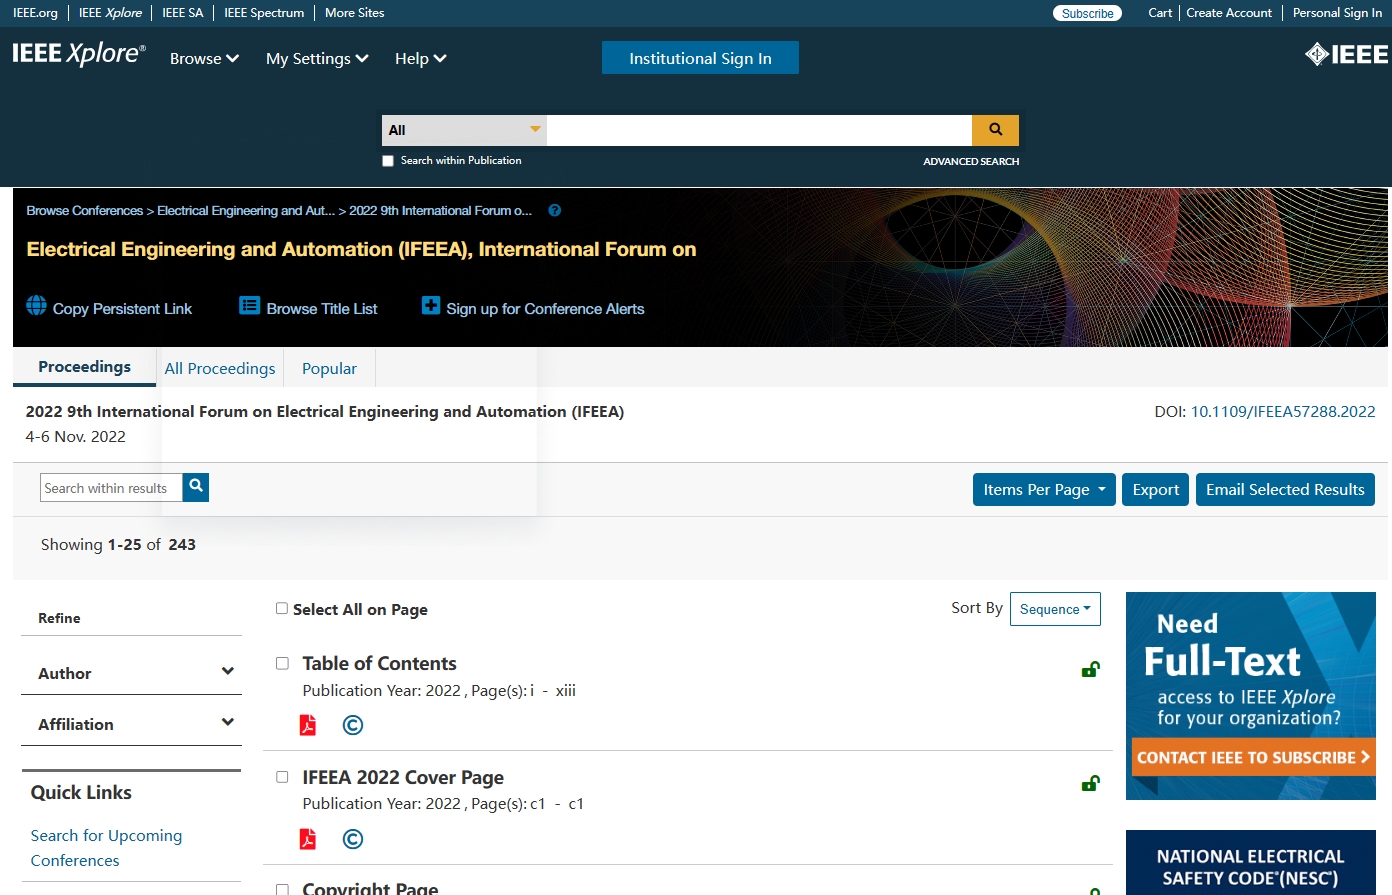
Task: Open the IFEEA 2022 Cover Page title
Action: click(403, 777)
